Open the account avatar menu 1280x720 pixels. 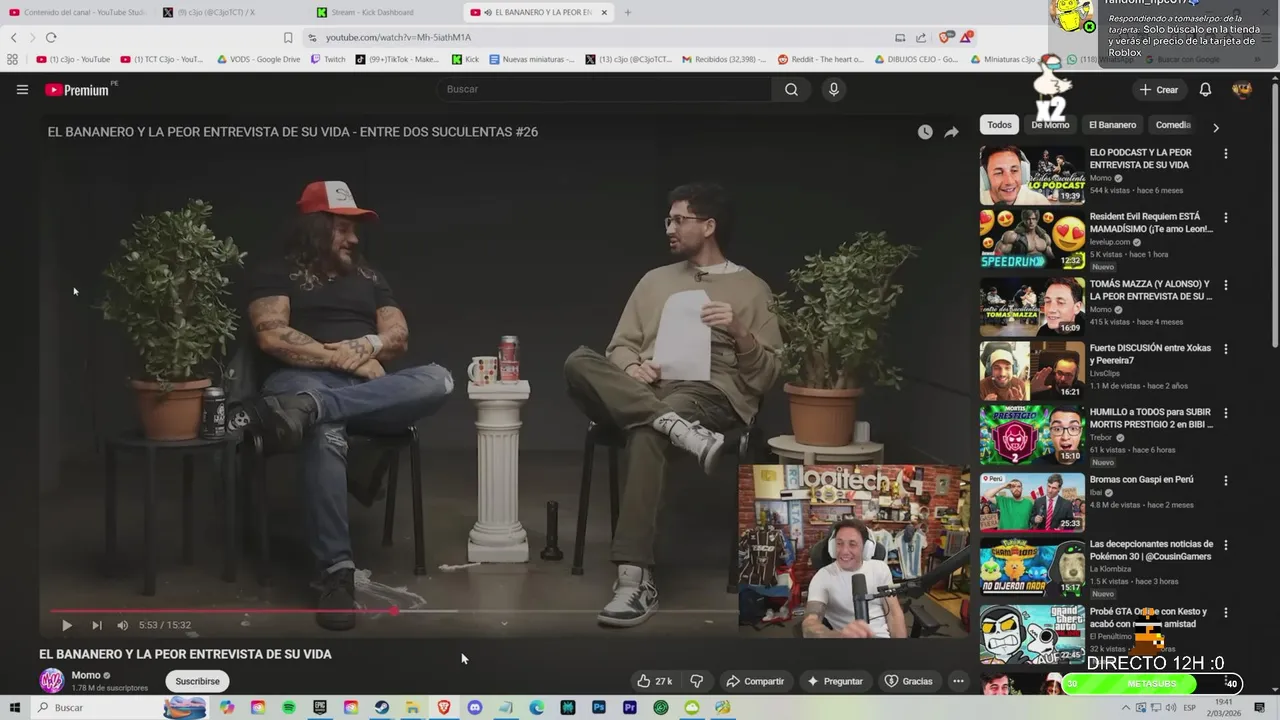click(1242, 89)
